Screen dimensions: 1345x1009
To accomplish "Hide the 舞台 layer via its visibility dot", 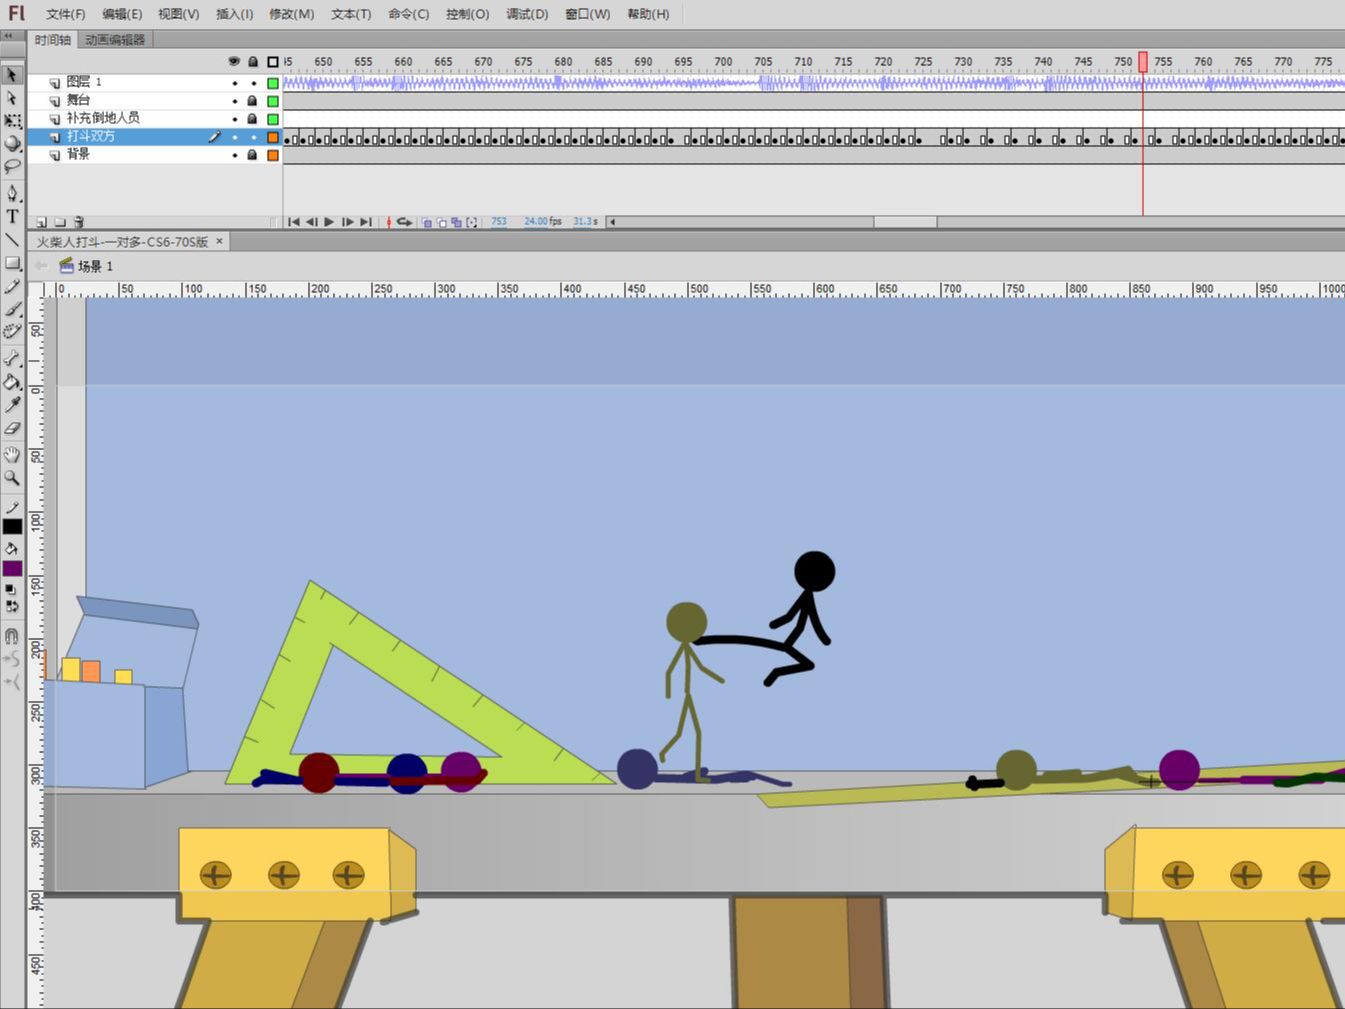I will click(x=234, y=101).
